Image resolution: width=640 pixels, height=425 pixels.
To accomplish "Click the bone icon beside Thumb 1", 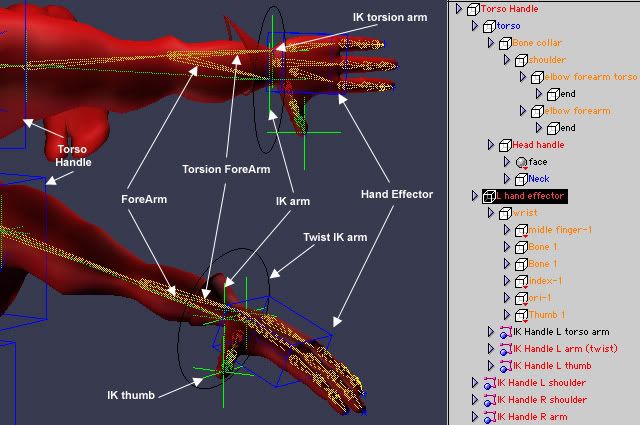I will (521, 315).
